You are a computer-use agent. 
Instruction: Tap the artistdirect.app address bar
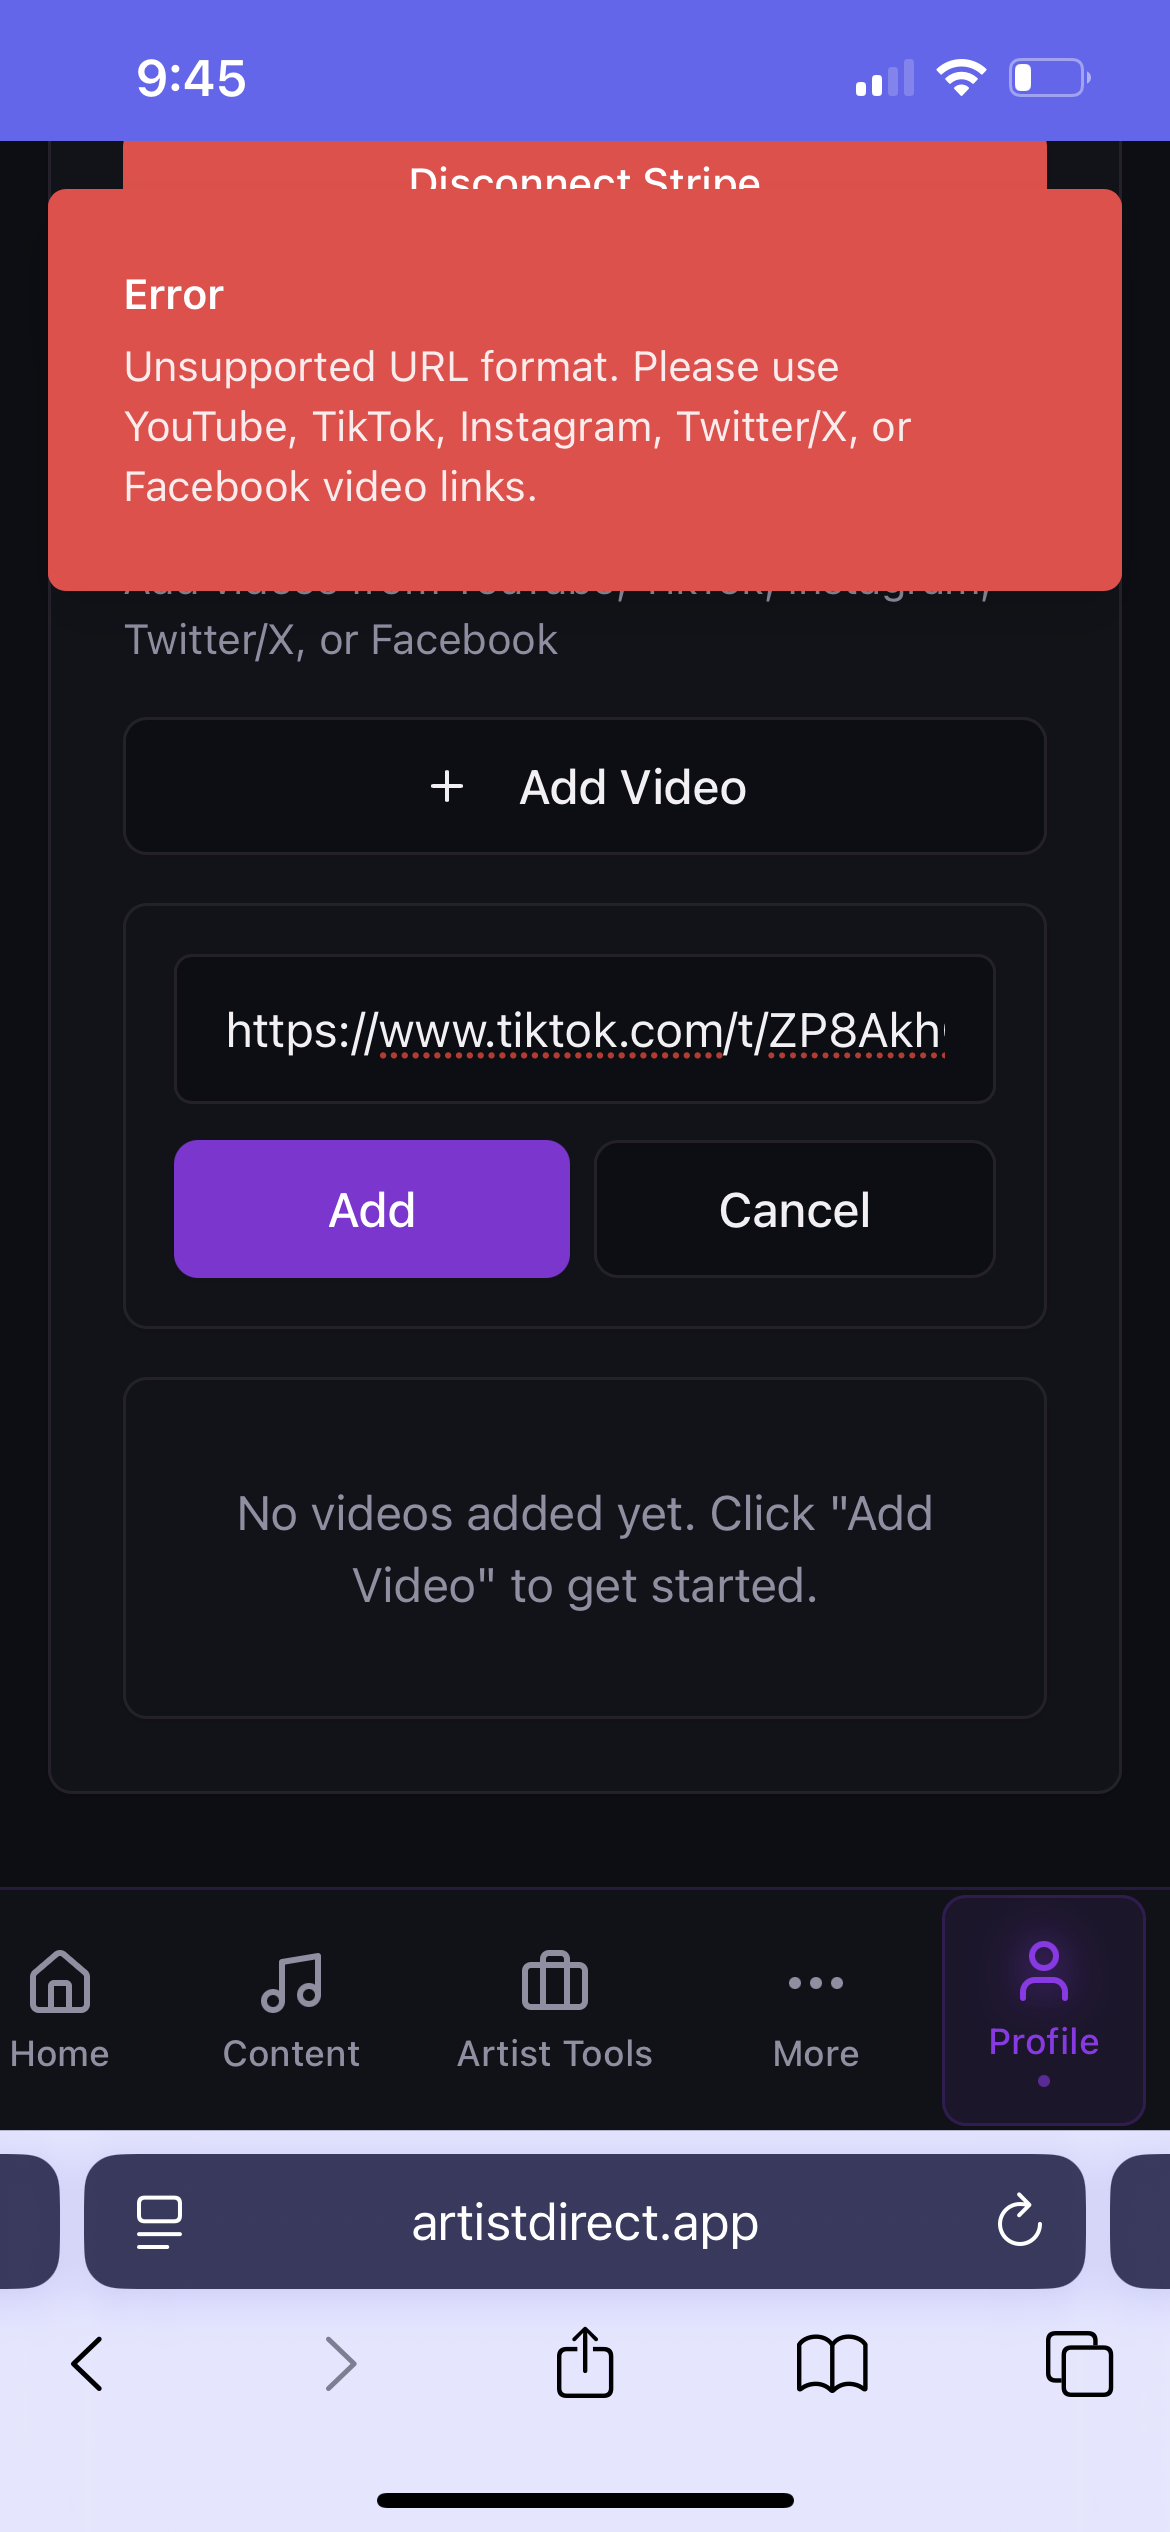click(x=585, y=2222)
